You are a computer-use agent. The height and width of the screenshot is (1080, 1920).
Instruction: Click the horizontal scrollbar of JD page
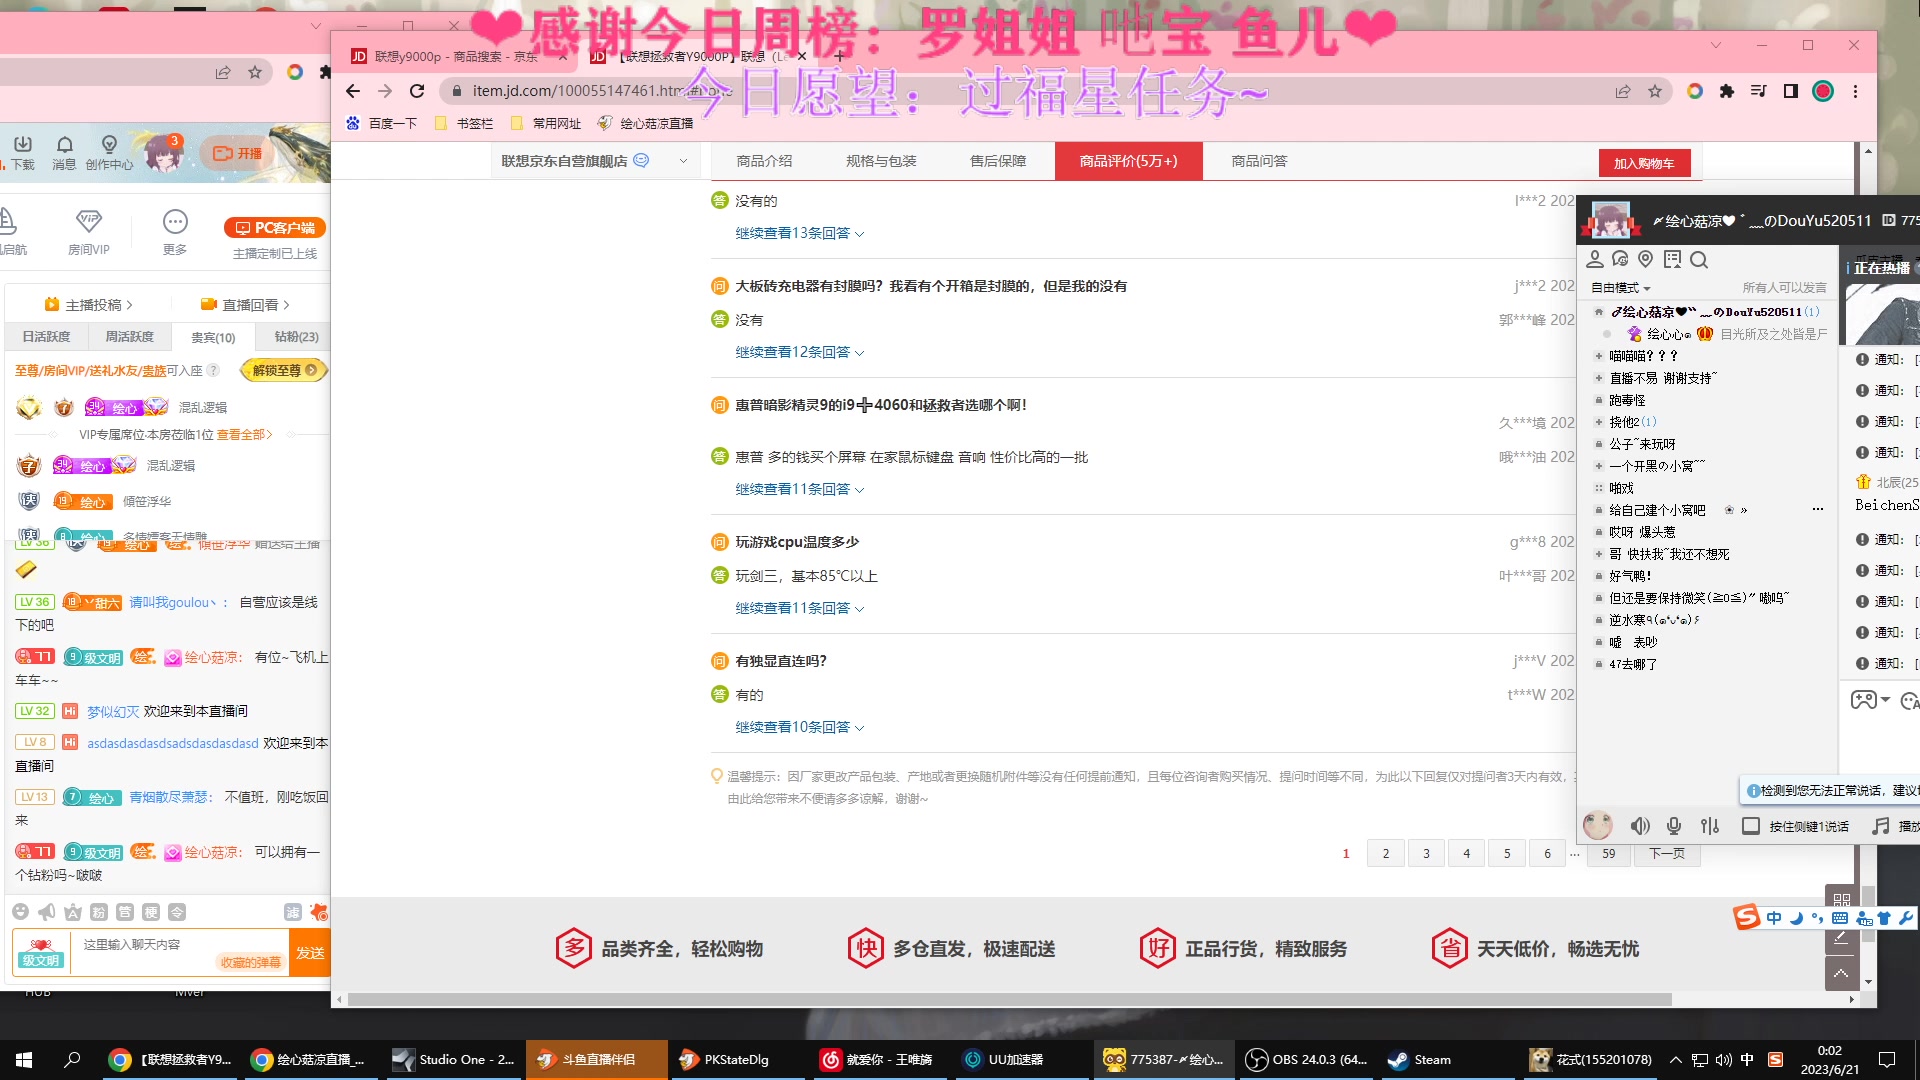pos(1010,999)
